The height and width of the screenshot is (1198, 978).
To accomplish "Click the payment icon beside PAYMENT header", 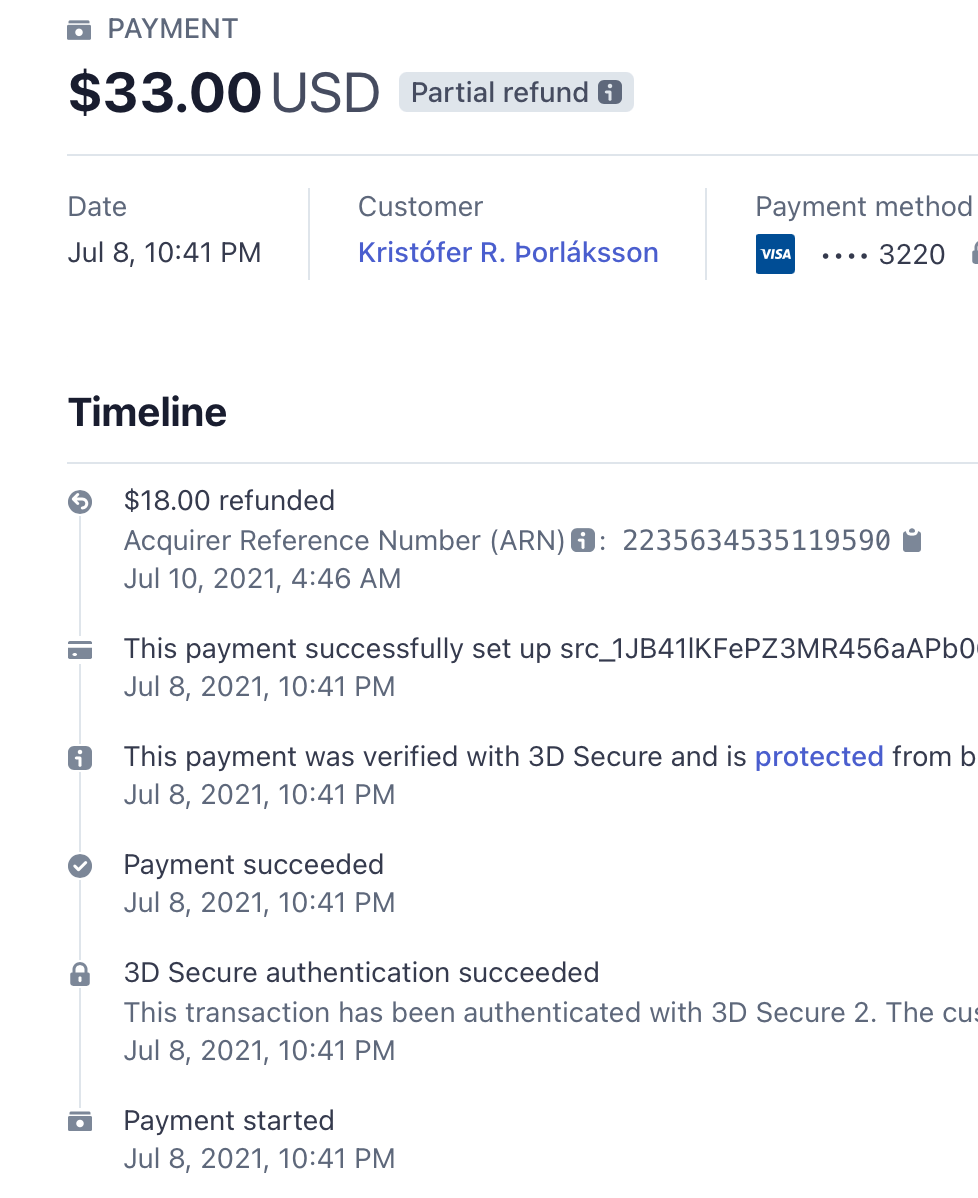I will coord(79,30).
